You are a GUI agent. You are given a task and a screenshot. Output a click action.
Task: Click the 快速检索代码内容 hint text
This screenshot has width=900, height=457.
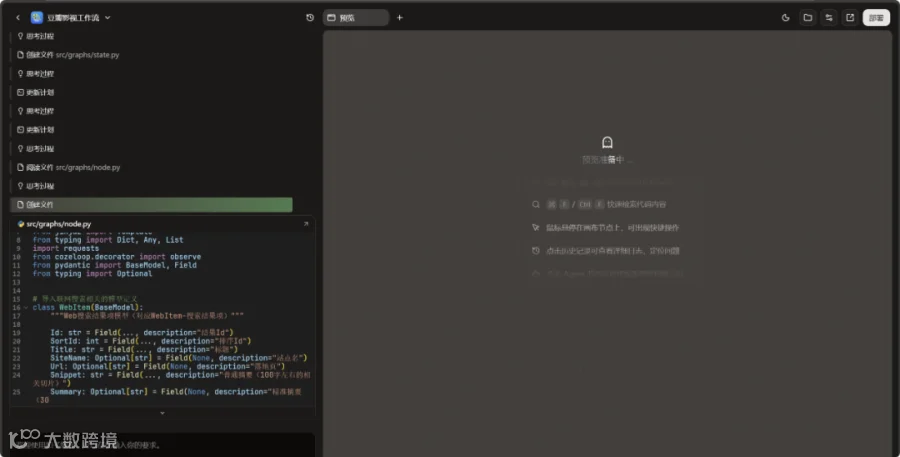coord(637,204)
